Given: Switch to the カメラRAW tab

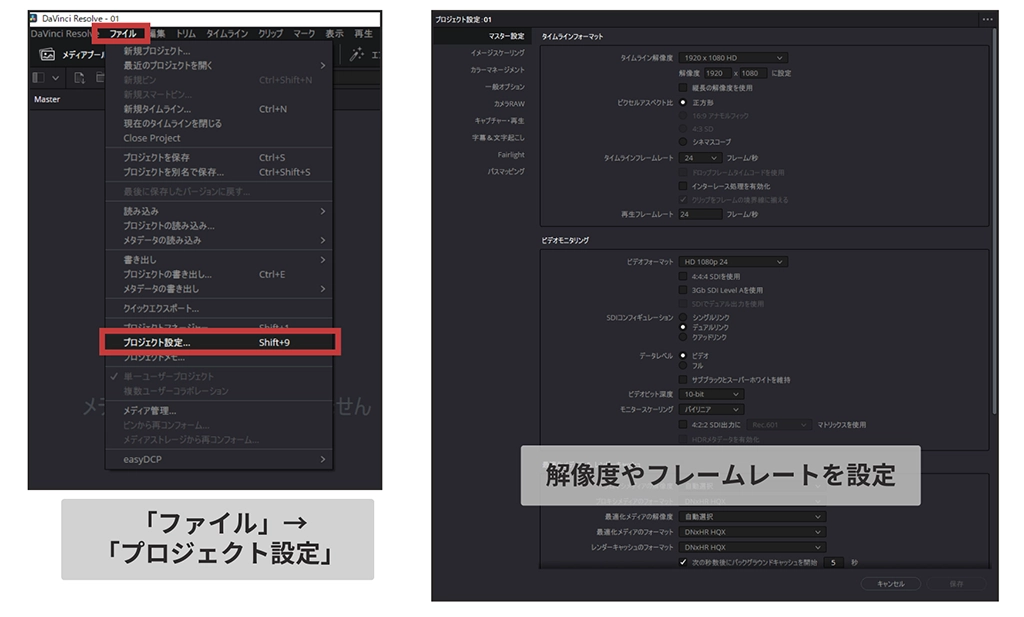Looking at the screenshot, I should [509, 104].
